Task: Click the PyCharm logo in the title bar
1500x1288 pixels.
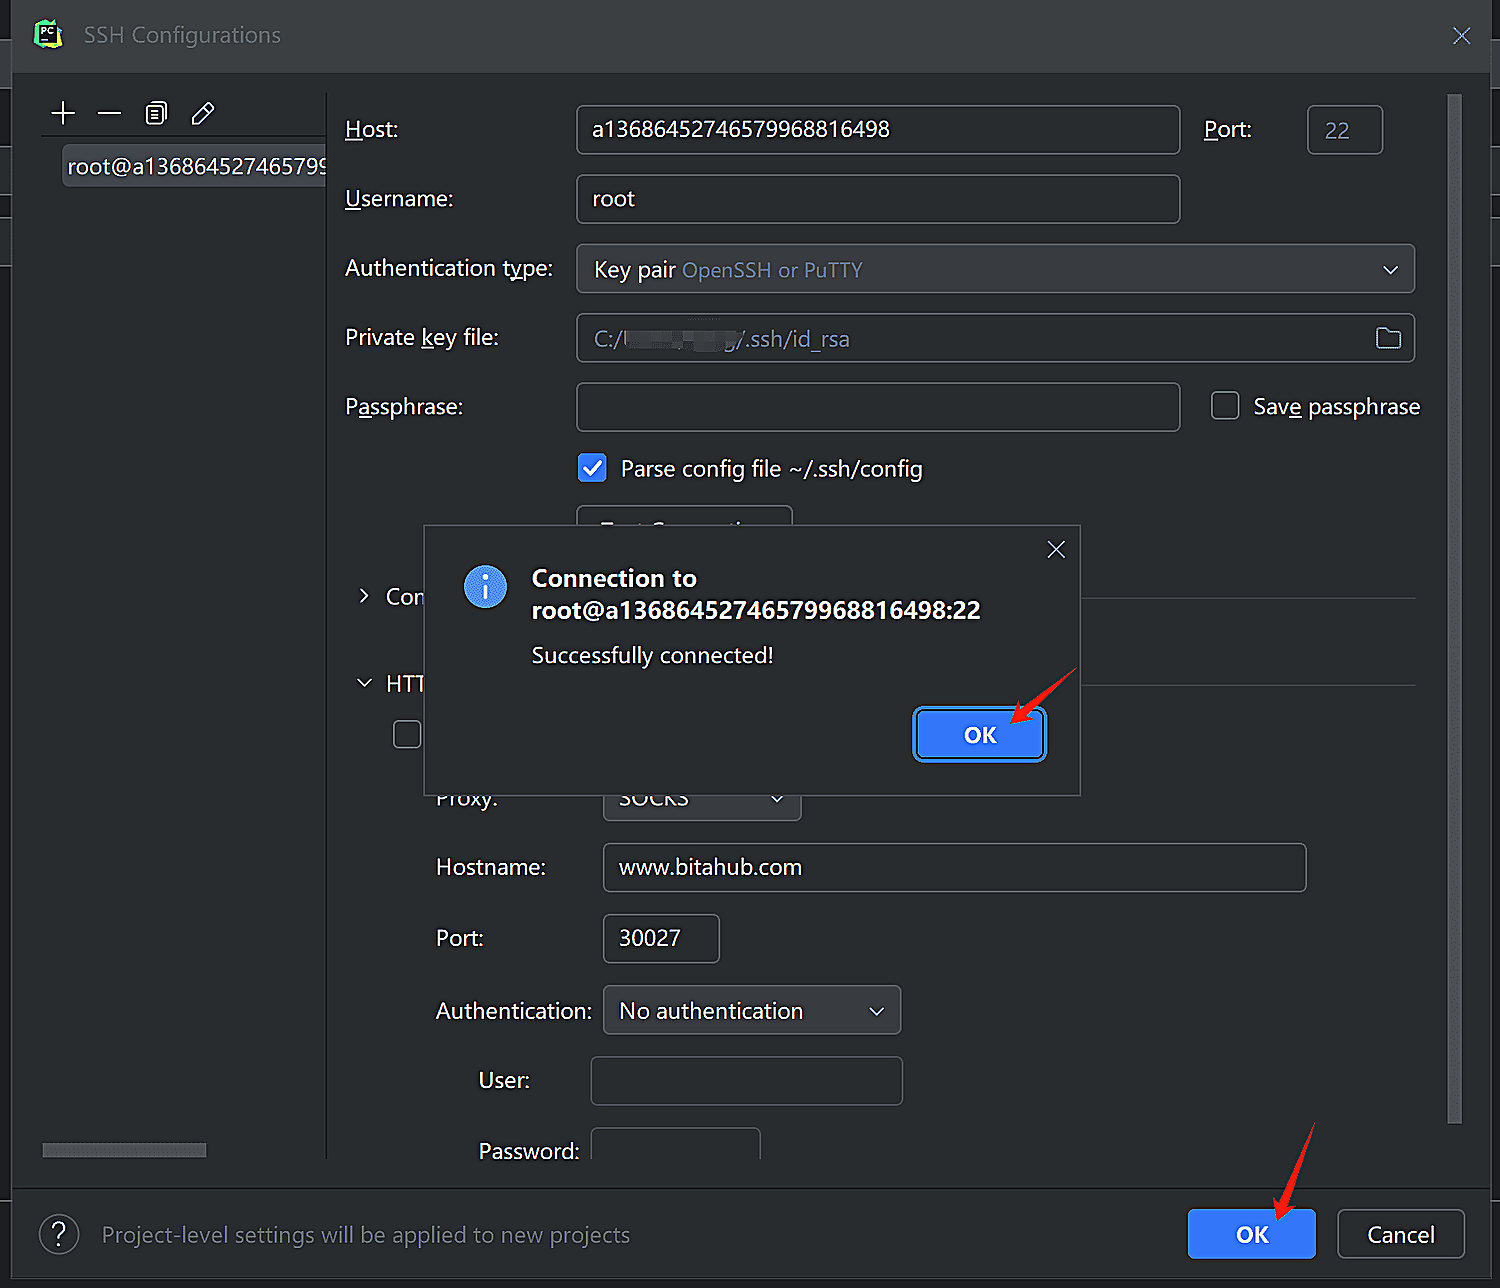Action: point(47,35)
